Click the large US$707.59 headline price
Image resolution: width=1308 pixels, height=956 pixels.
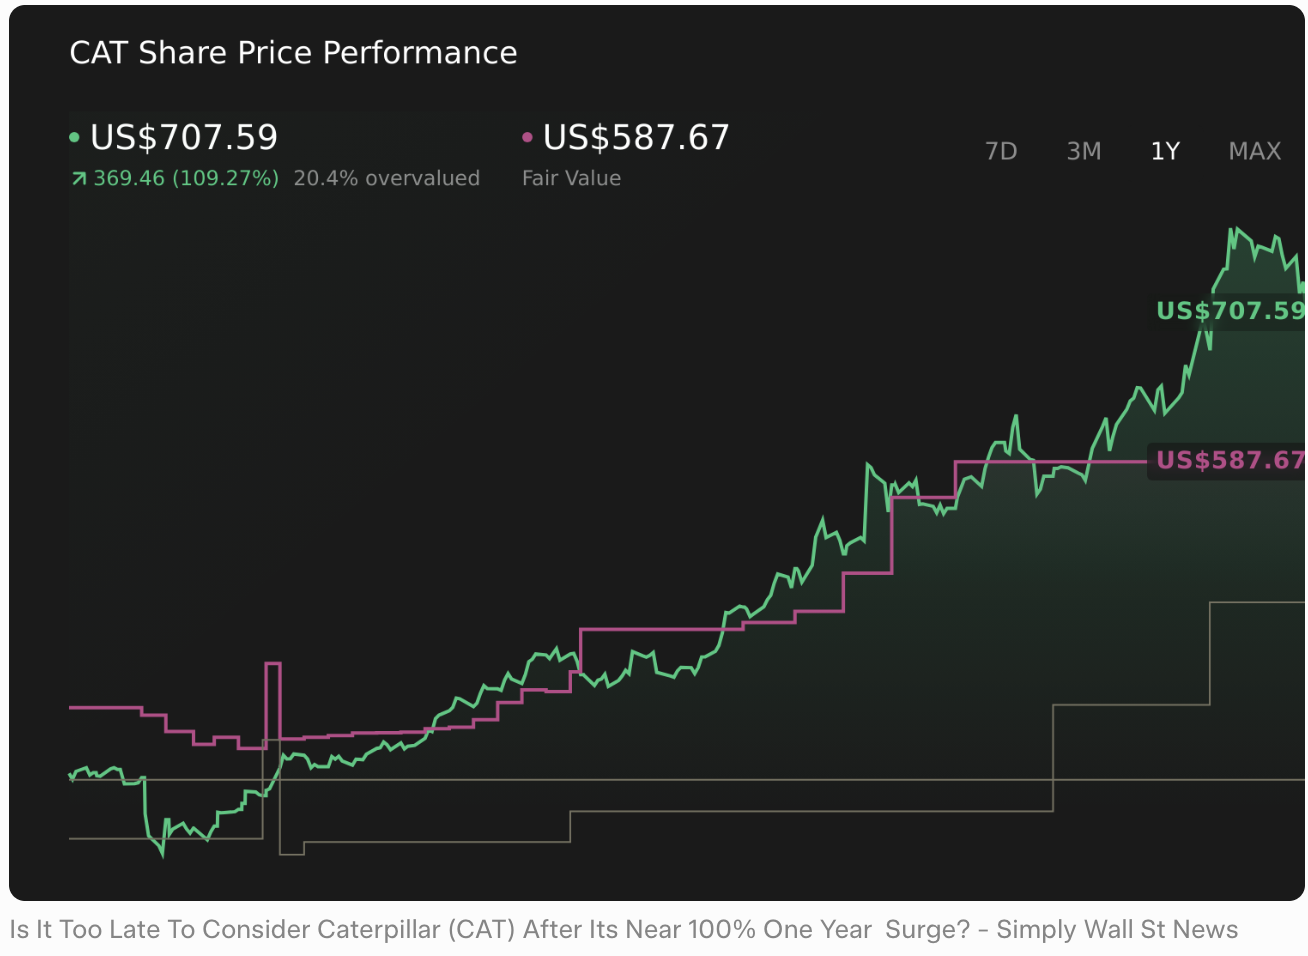(184, 137)
